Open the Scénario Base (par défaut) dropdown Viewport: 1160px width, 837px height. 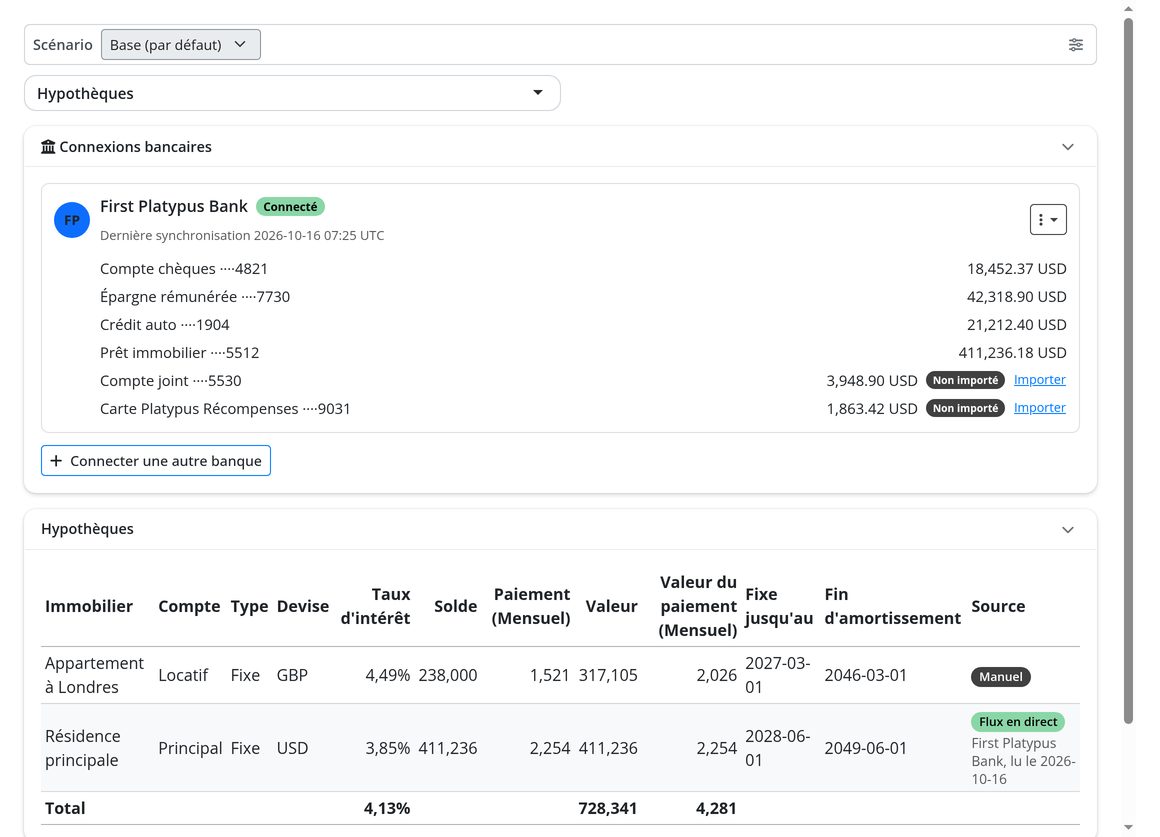coord(181,44)
